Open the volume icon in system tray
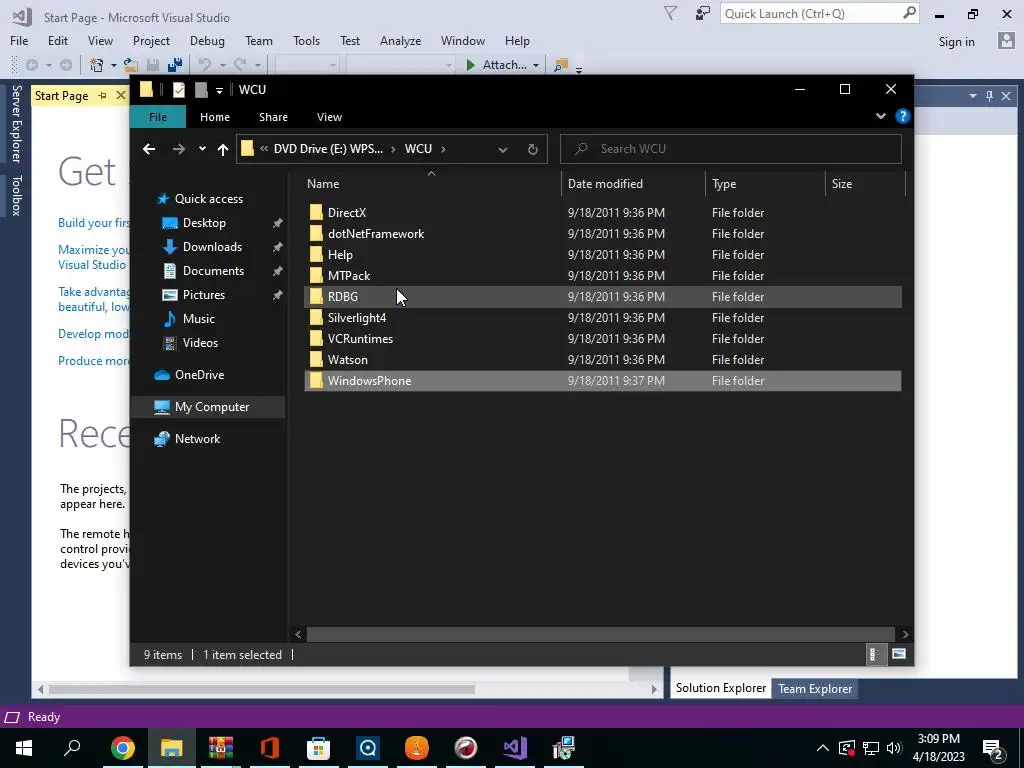1024x768 pixels. (x=894, y=748)
